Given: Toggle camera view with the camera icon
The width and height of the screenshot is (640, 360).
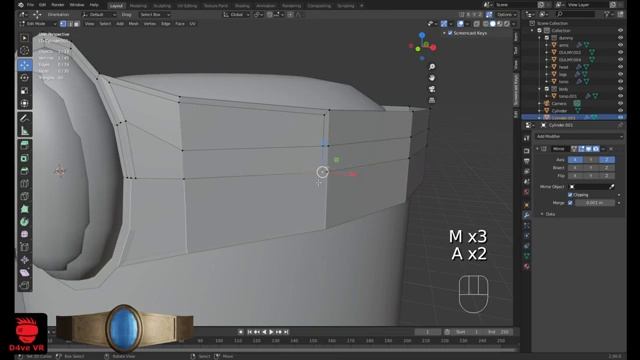Looking at the screenshot, I should point(432,89).
